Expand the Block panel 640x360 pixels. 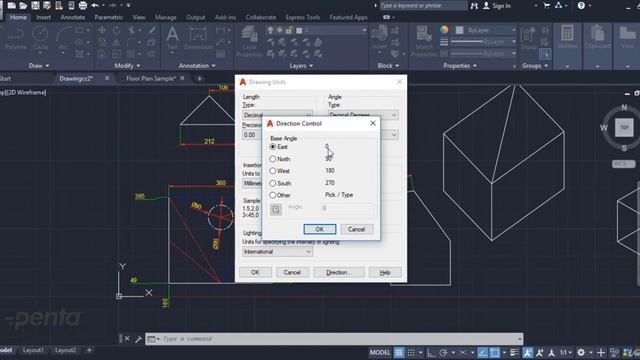[388, 66]
